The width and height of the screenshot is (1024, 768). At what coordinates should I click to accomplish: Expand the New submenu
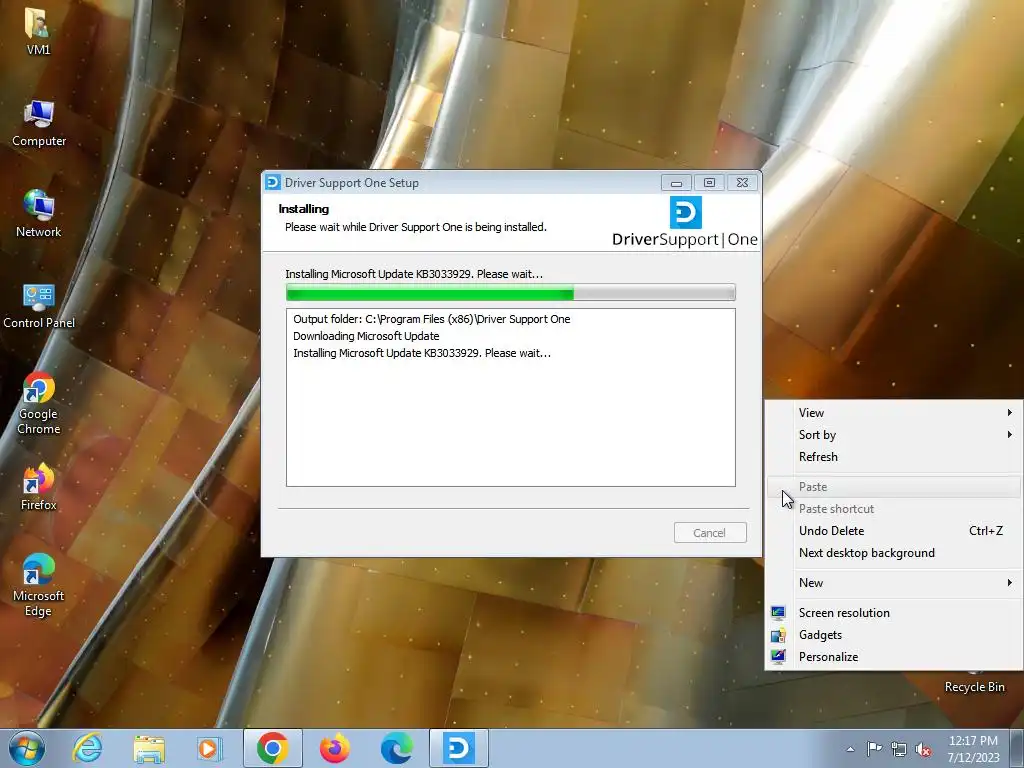(893, 583)
